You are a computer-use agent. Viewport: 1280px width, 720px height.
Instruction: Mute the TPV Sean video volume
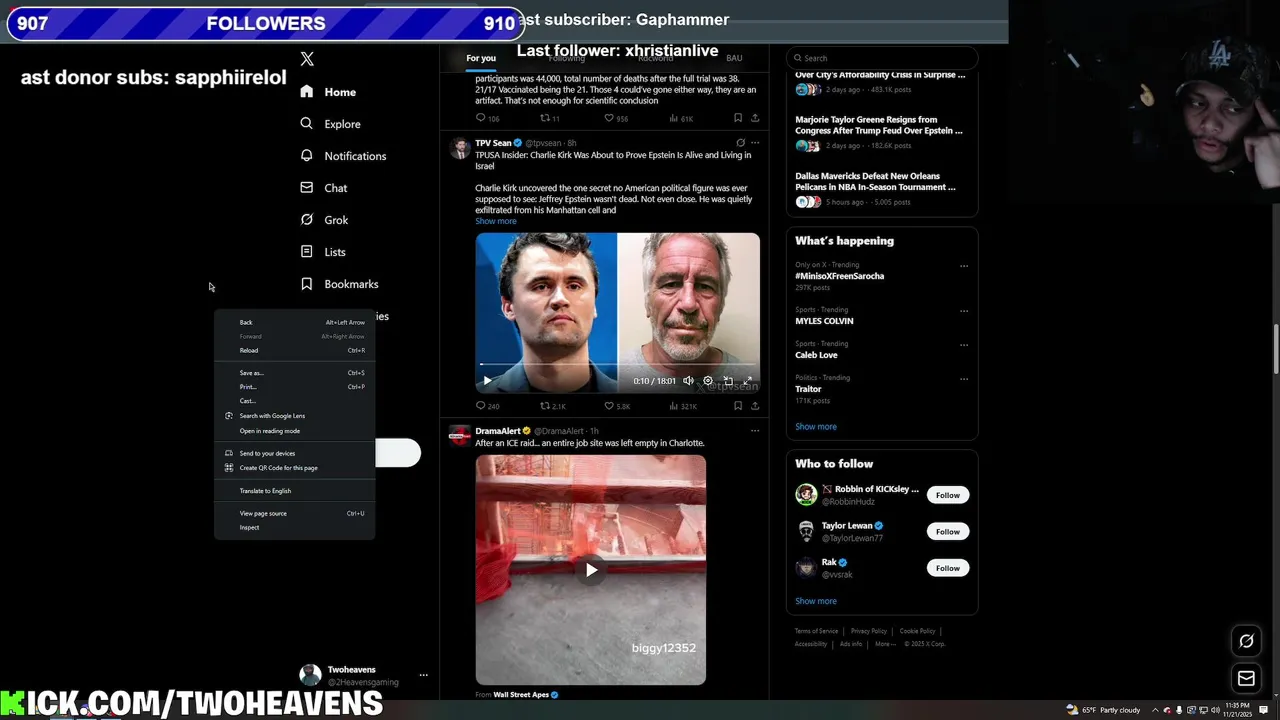[x=688, y=380]
